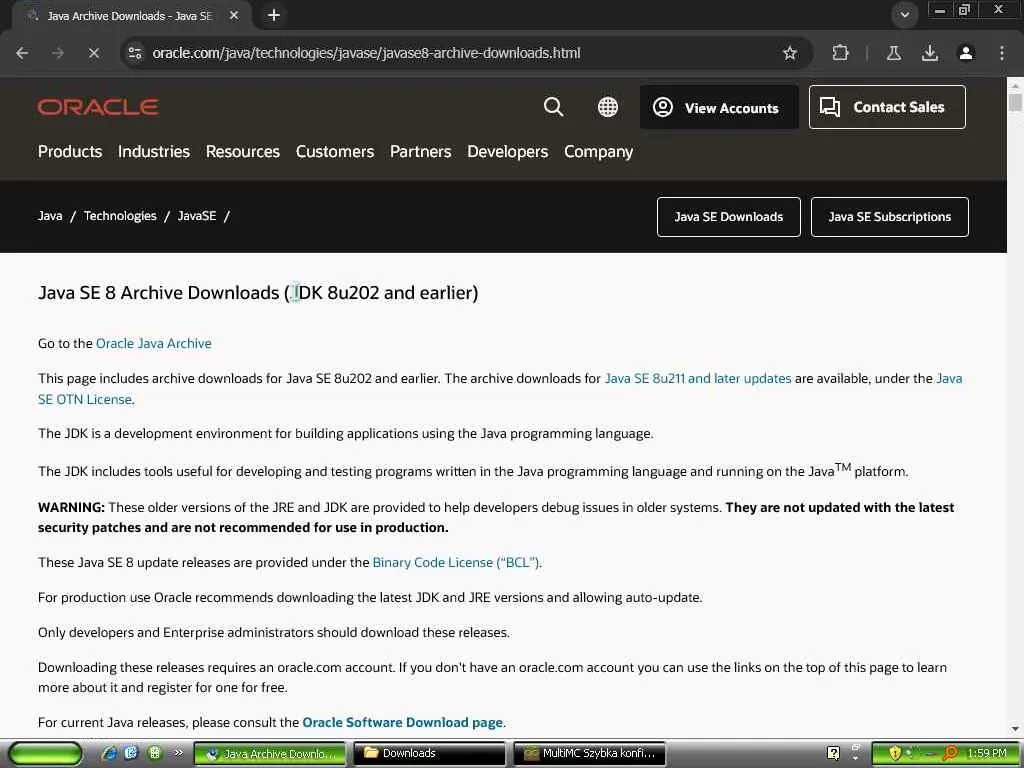Open the Company menu
1024x768 pixels.
[x=598, y=152]
